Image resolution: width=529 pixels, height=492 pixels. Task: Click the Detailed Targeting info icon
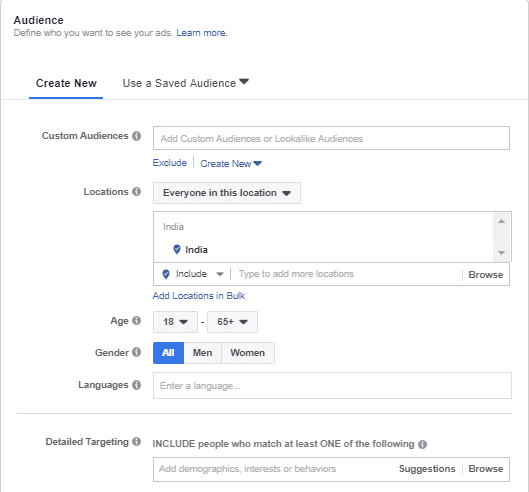point(136,441)
